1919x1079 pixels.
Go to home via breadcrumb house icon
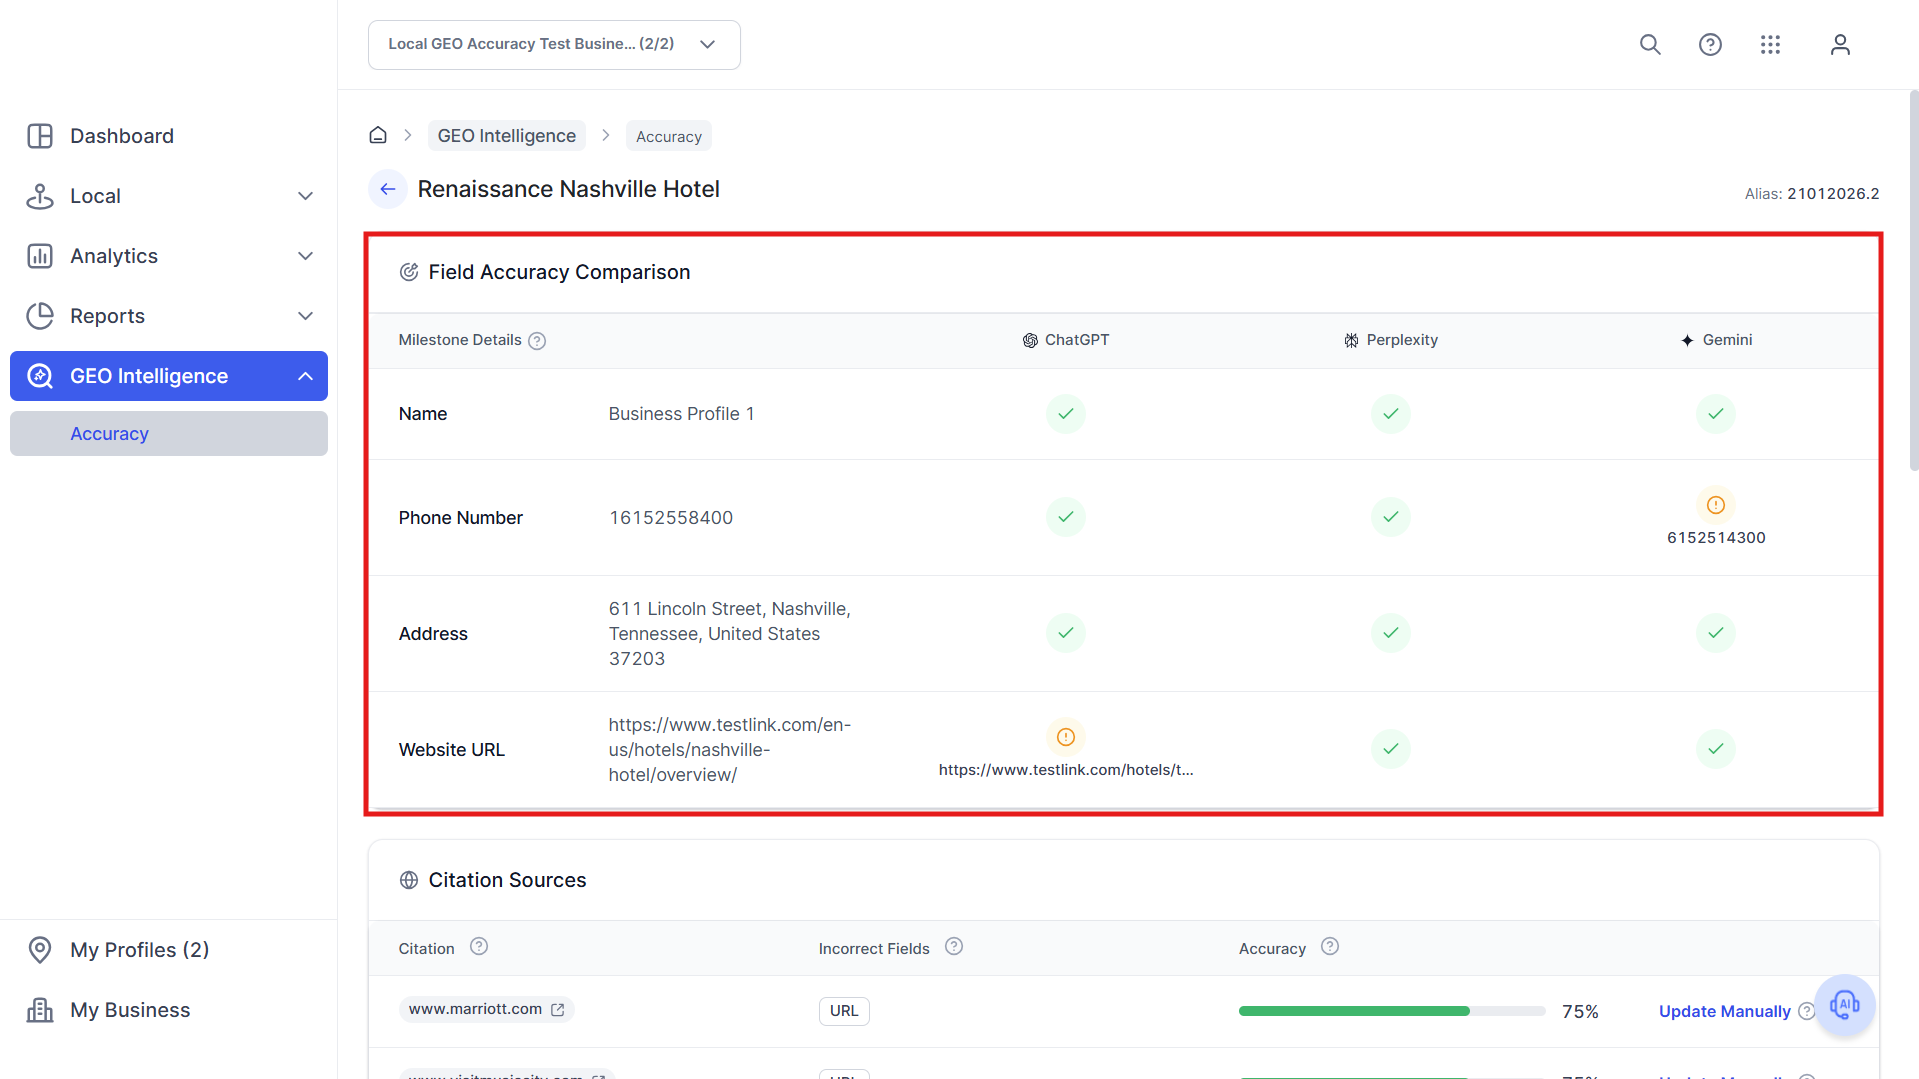click(x=378, y=135)
